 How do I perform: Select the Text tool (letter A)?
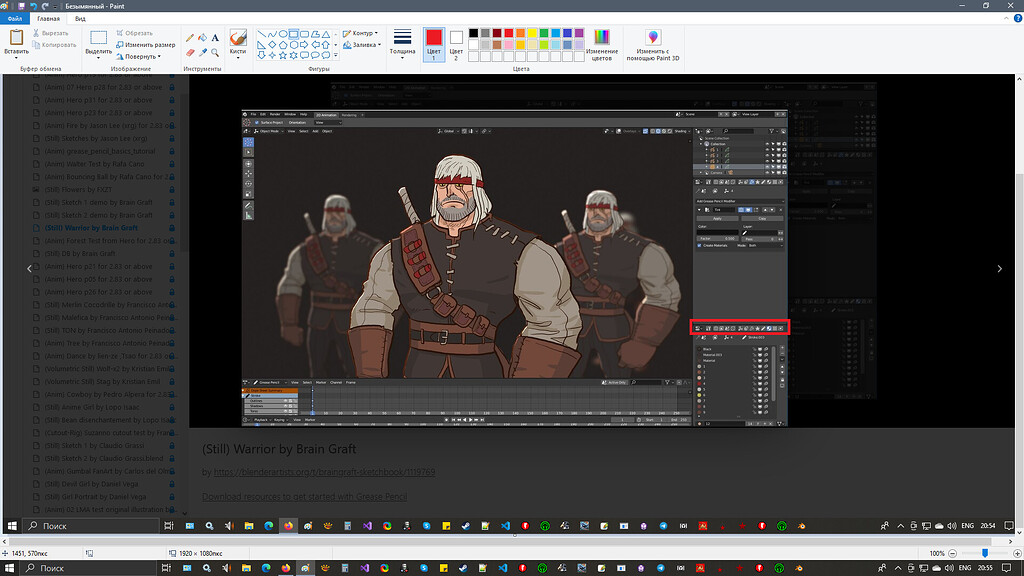click(215, 38)
